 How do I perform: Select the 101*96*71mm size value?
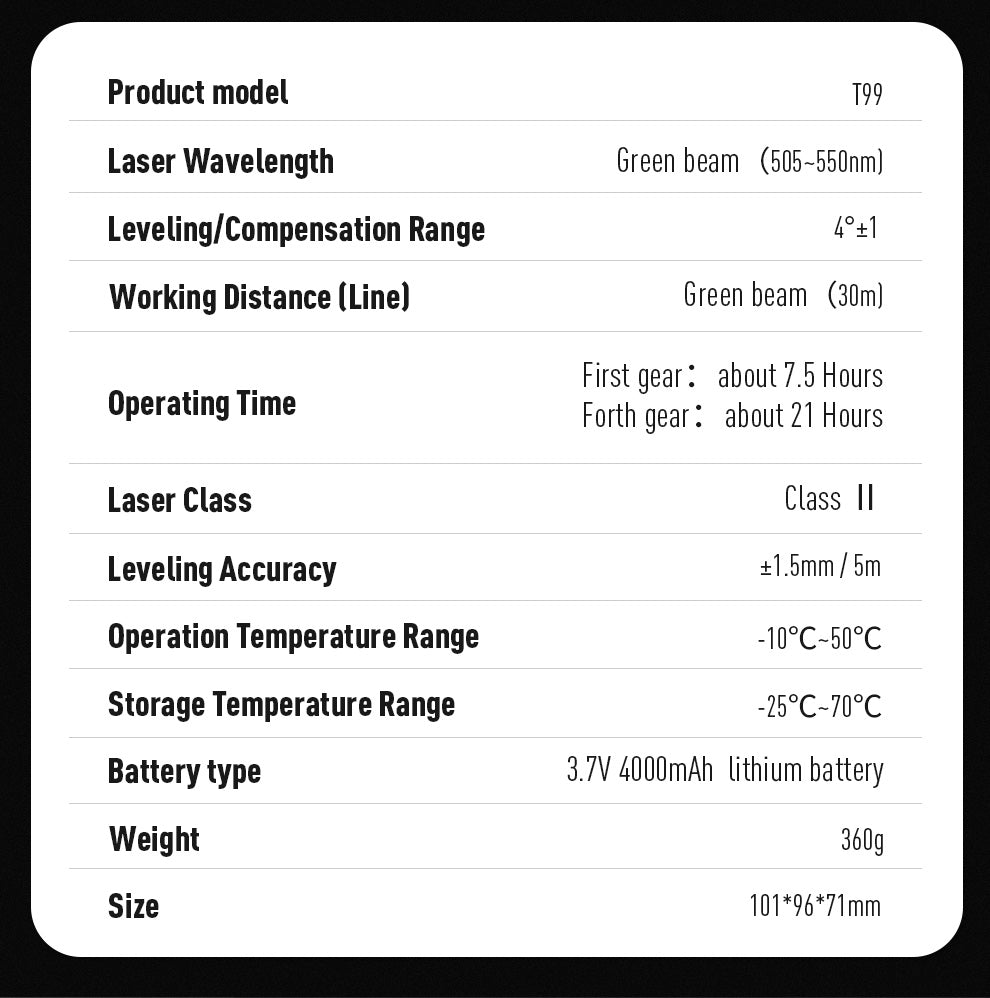coord(815,906)
